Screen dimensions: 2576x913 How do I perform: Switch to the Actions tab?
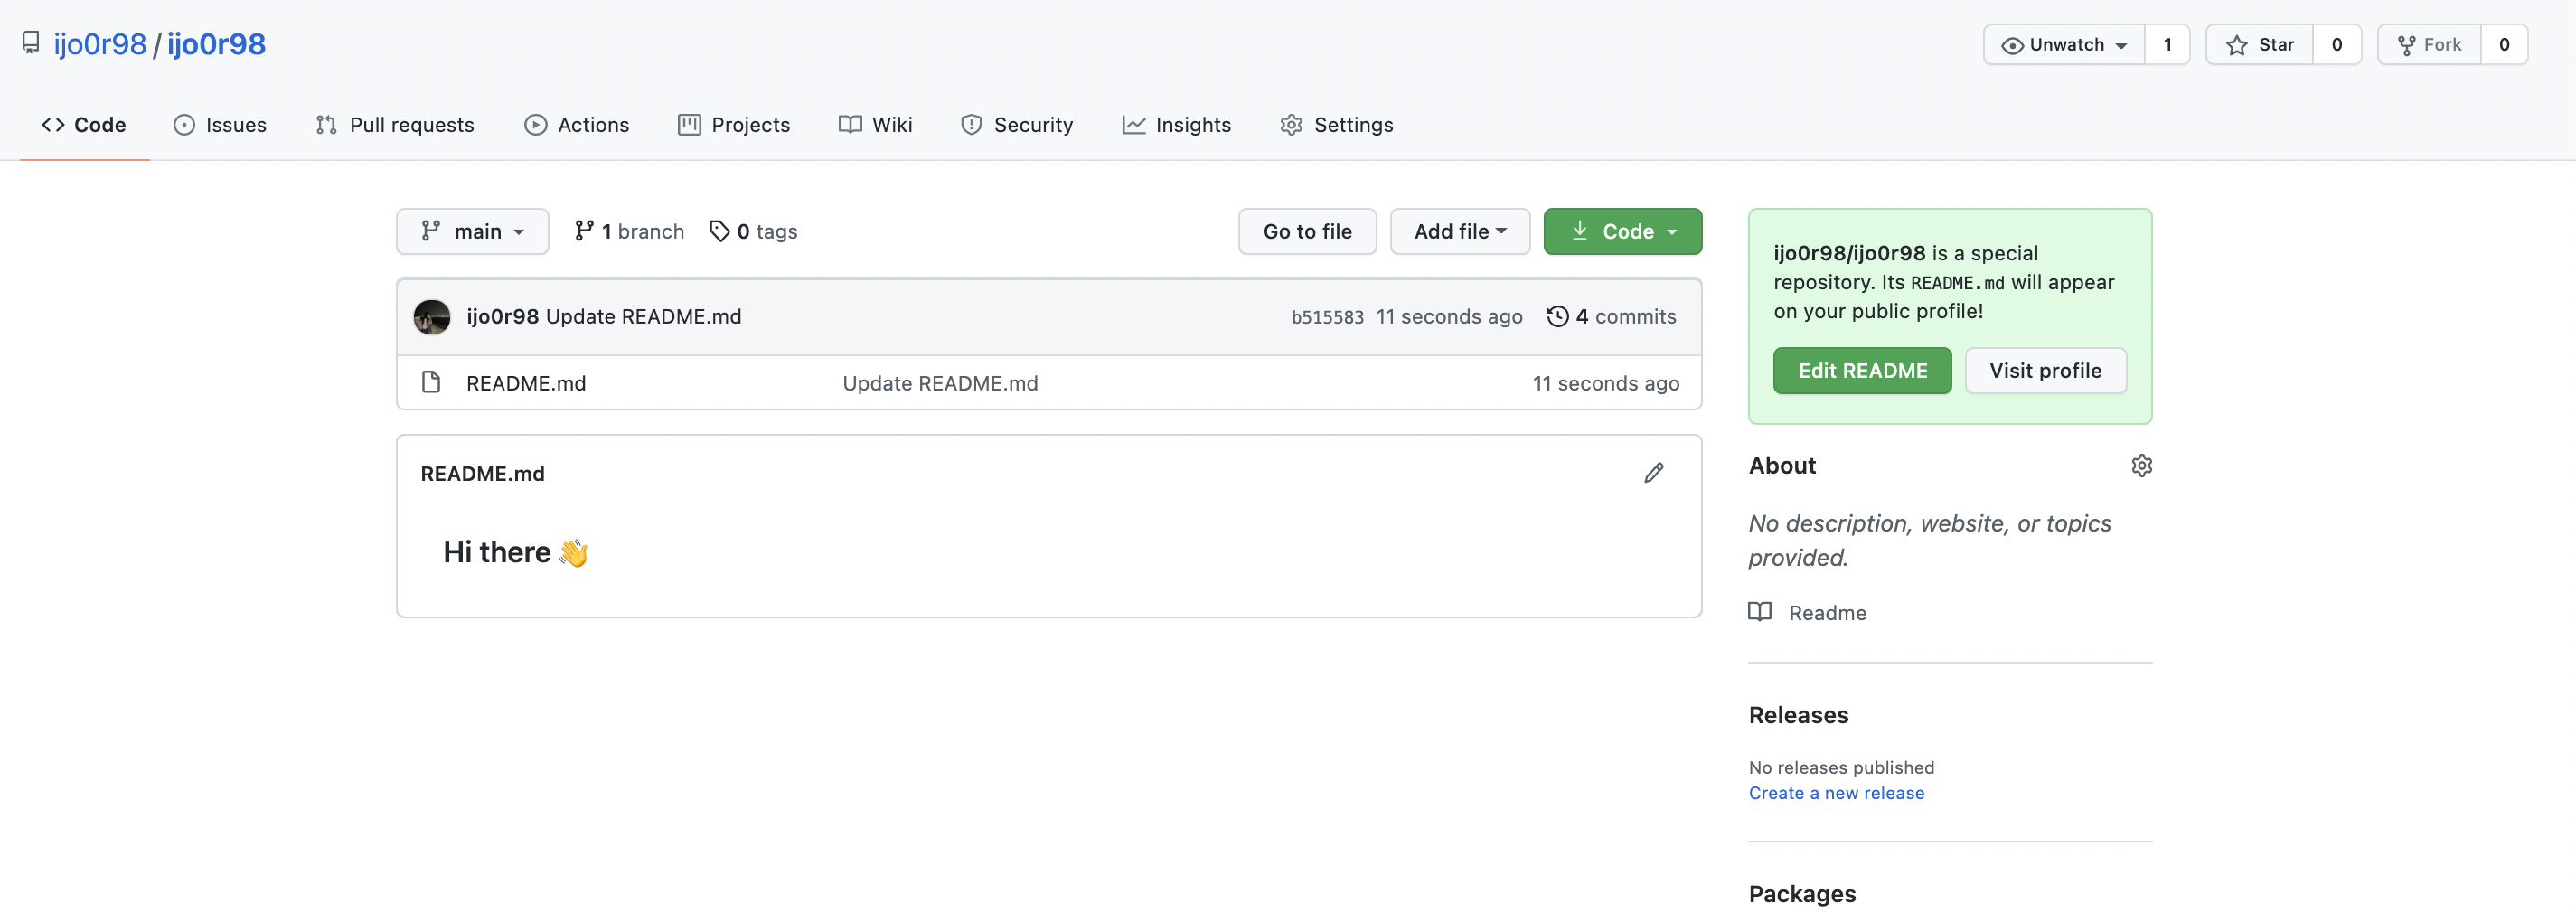[x=577, y=125]
